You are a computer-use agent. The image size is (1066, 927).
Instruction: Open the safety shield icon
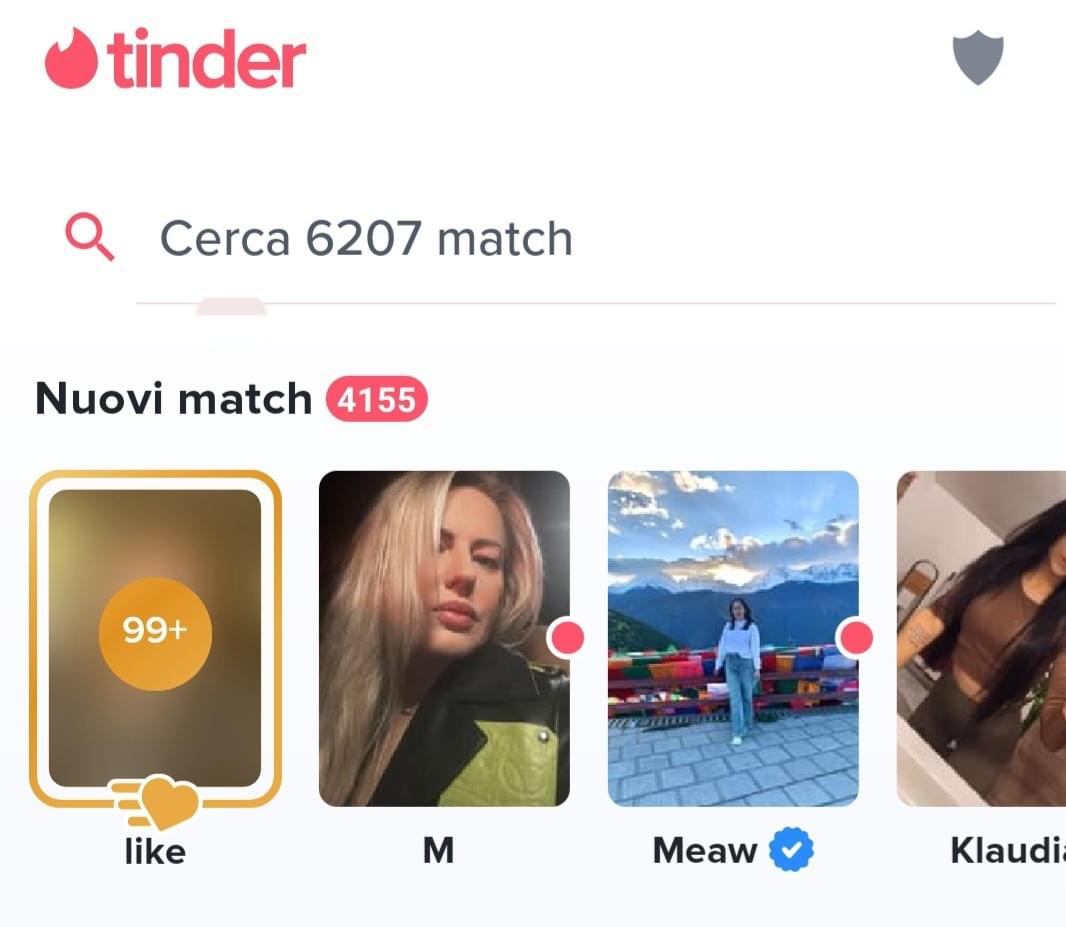coord(978,57)
